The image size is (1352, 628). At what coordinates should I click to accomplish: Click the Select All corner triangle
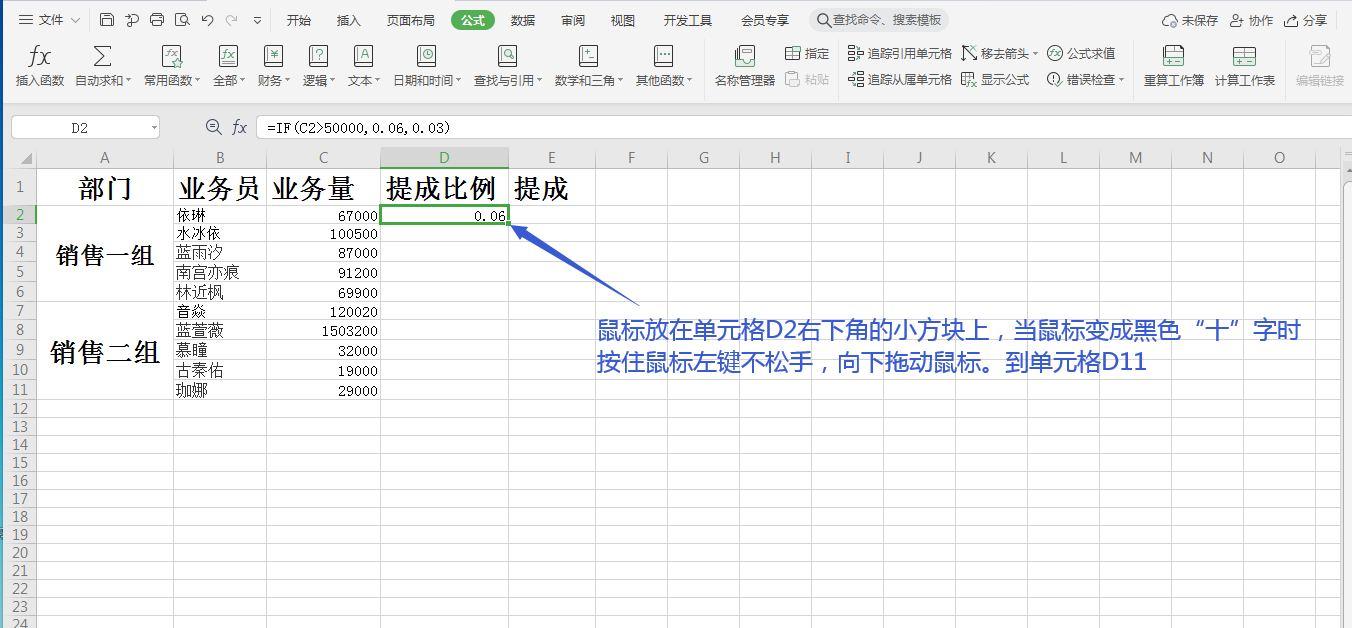[24, 158]
